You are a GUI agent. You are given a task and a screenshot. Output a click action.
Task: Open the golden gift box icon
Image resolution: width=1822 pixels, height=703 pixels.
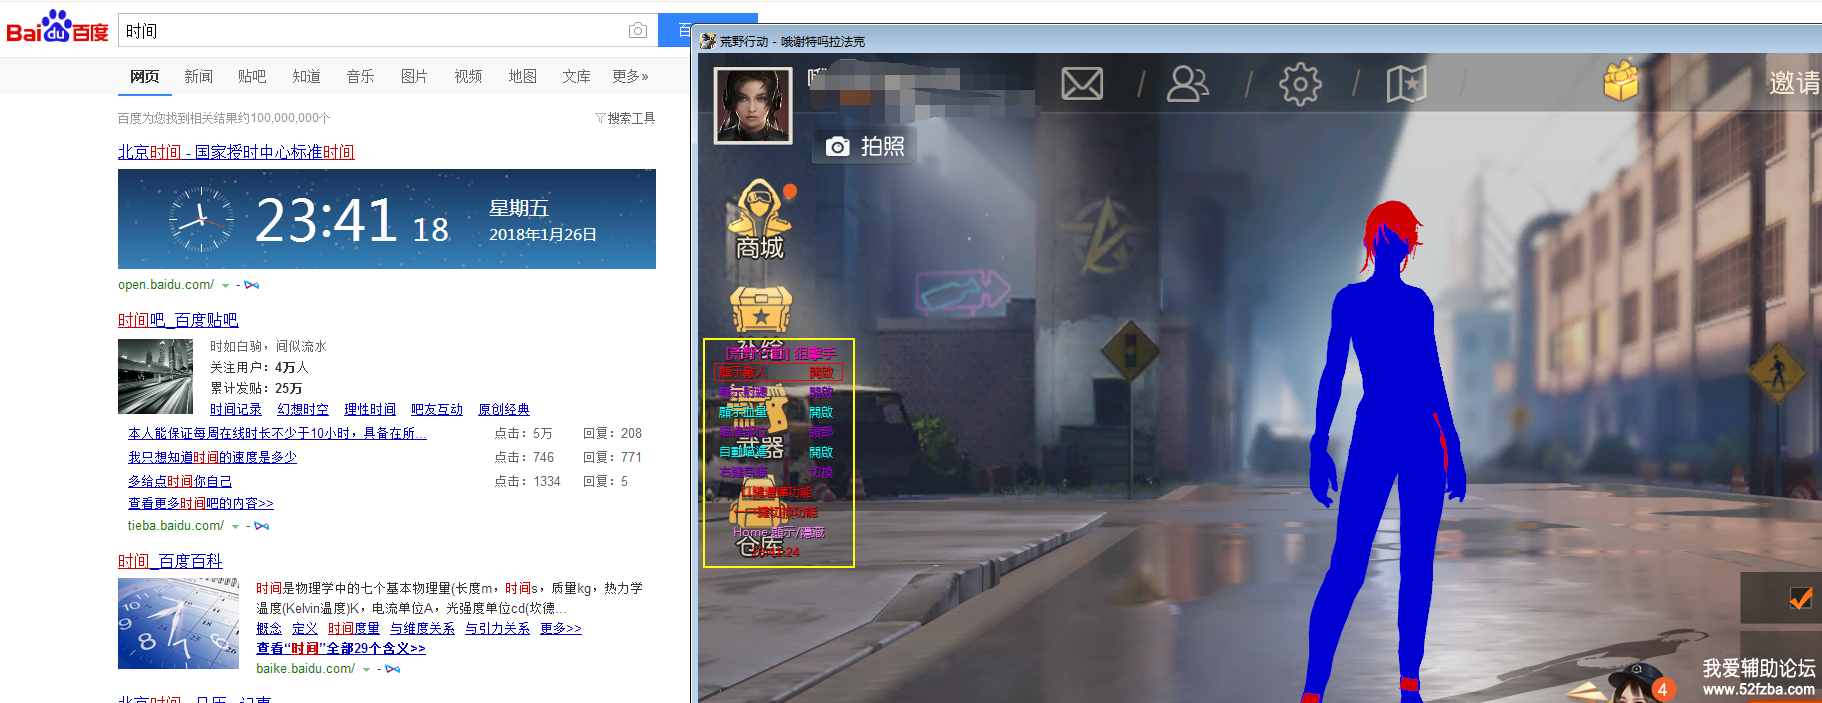click(1621, 80)
